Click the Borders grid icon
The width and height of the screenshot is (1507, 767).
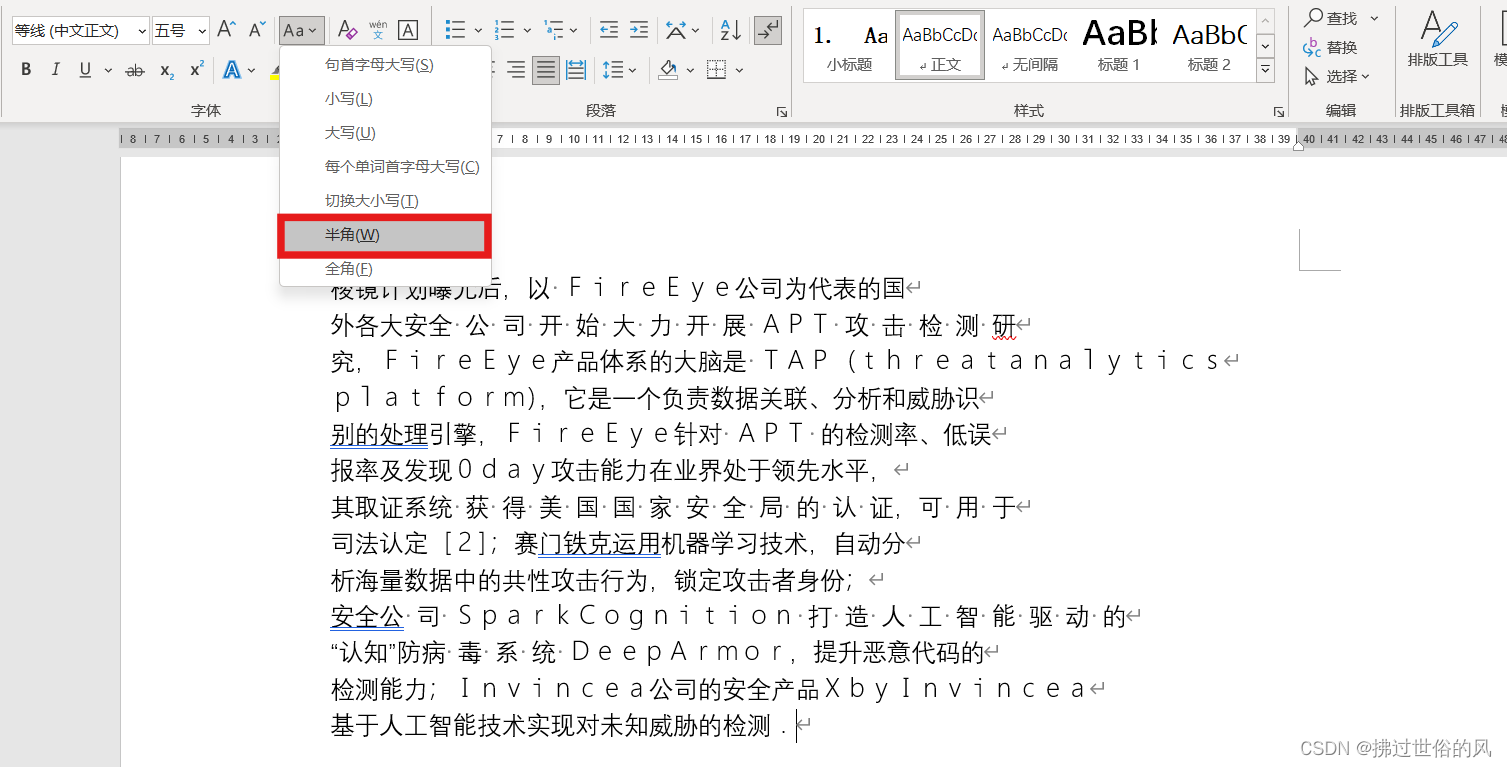[716, 70]
